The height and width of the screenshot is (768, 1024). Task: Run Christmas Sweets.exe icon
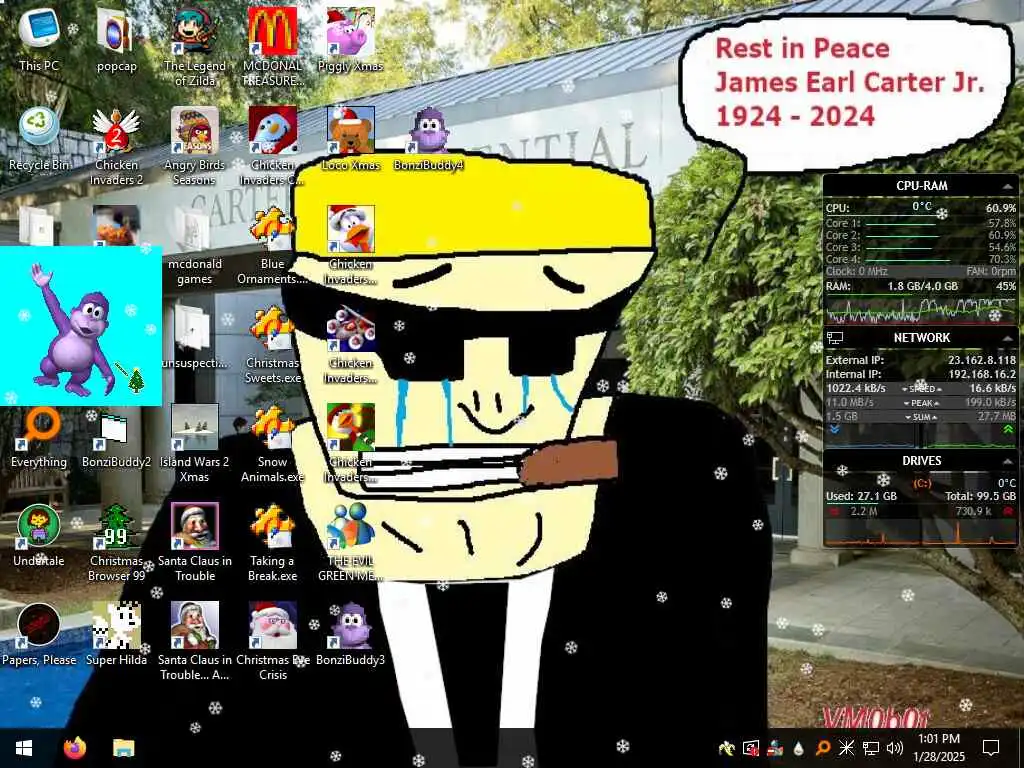pyautogui.click(x=273, y=345)
